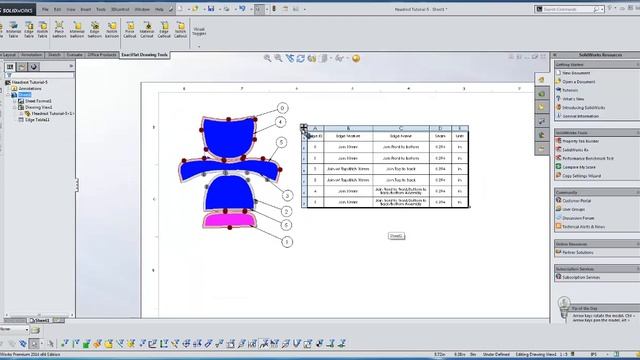Open View Palette tab in task pane
This screenshot has width=640, height=360.
tap(541, 121)
